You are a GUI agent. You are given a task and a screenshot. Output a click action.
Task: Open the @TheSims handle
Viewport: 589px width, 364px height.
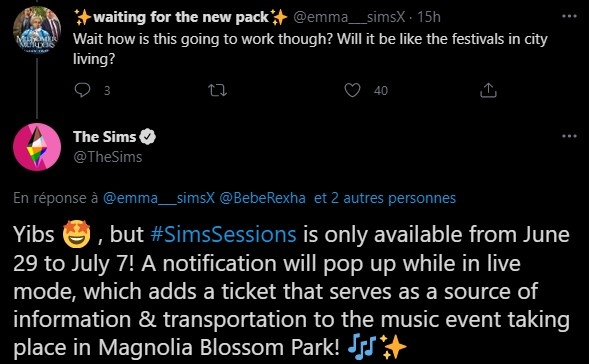(108, 157)
